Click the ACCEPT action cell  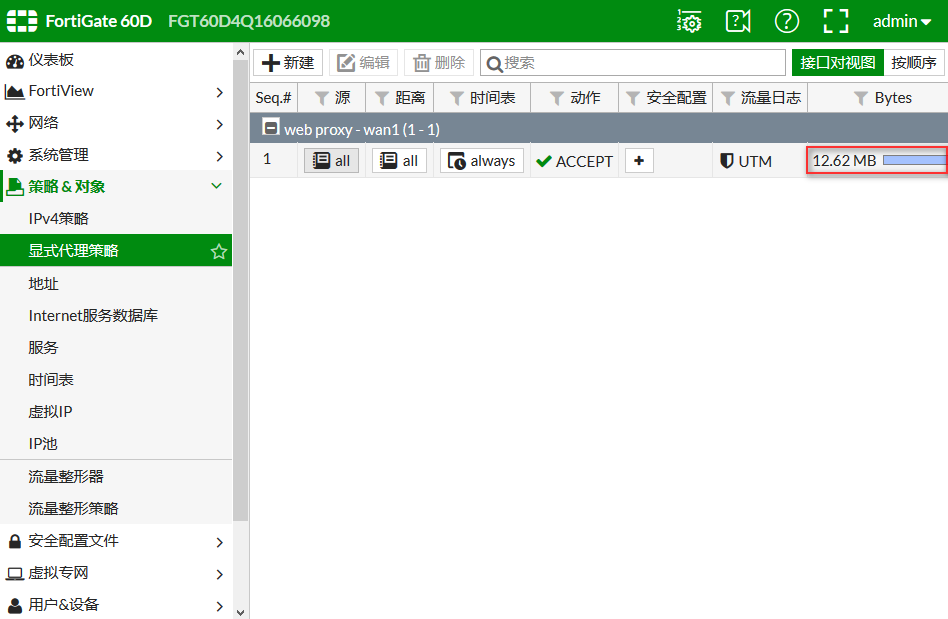tap(574, 161)
